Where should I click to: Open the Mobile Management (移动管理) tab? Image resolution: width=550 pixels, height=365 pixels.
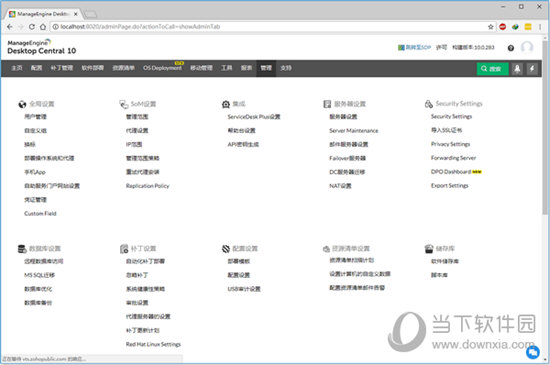(x=201, y=68)
